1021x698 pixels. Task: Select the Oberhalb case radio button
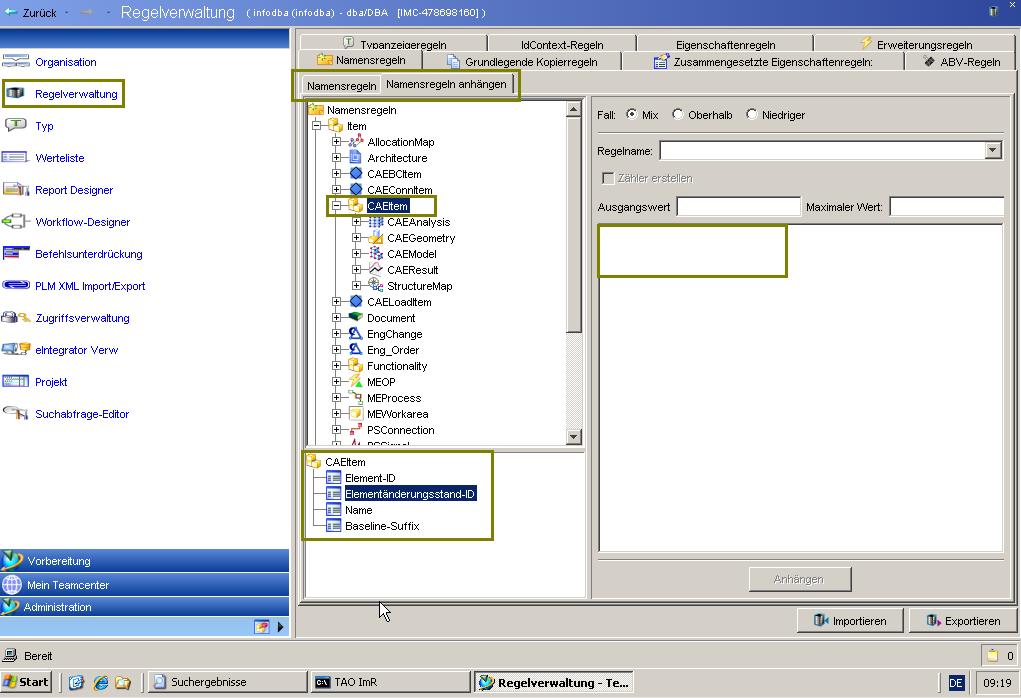click(677, 114)
